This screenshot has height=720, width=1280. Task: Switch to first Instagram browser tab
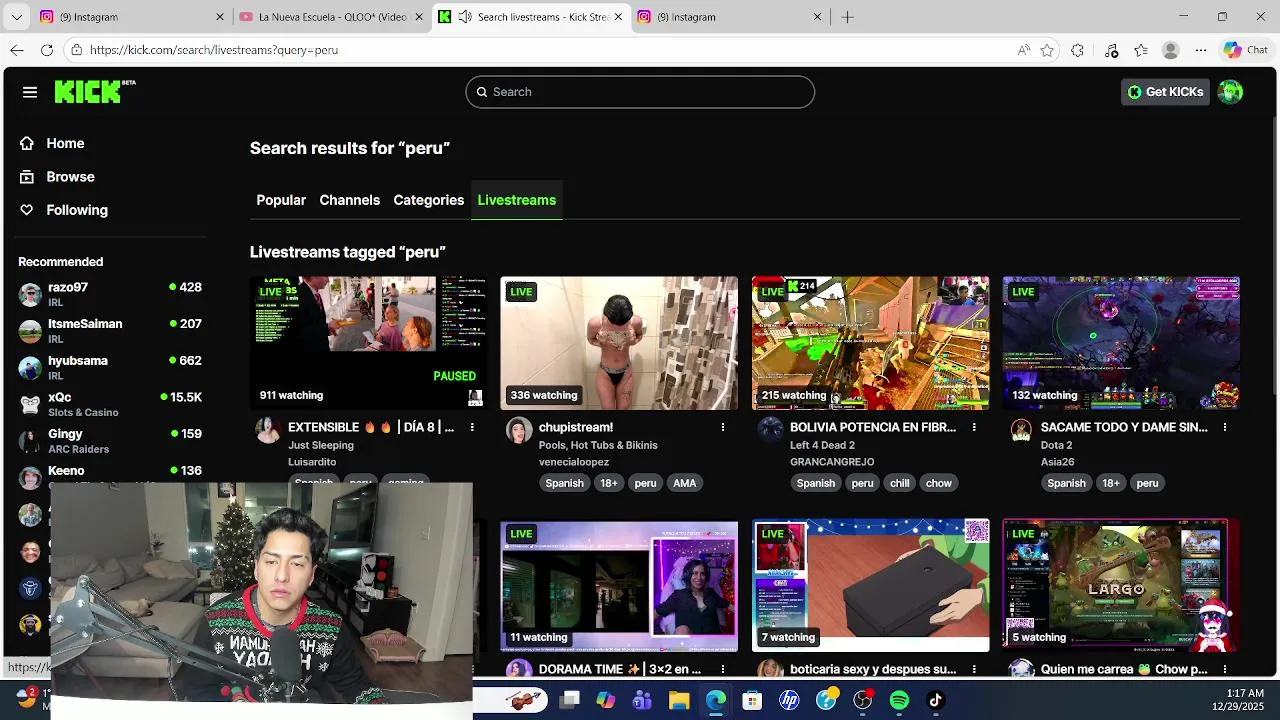coord(130,17)
